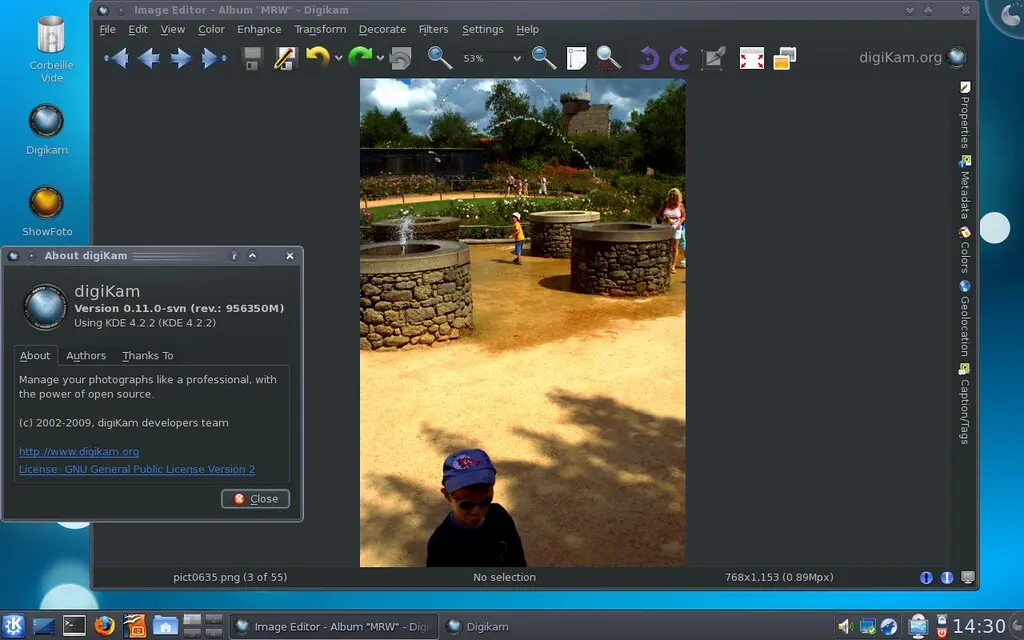
Task: Click the Undo arrow icon
Action: (x=316, y=58)
